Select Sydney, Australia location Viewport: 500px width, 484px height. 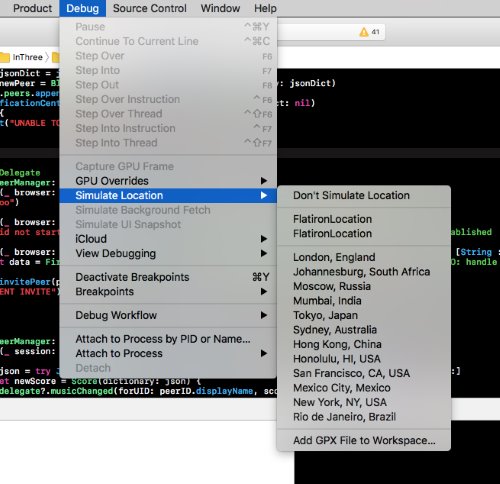pos(364,330)
